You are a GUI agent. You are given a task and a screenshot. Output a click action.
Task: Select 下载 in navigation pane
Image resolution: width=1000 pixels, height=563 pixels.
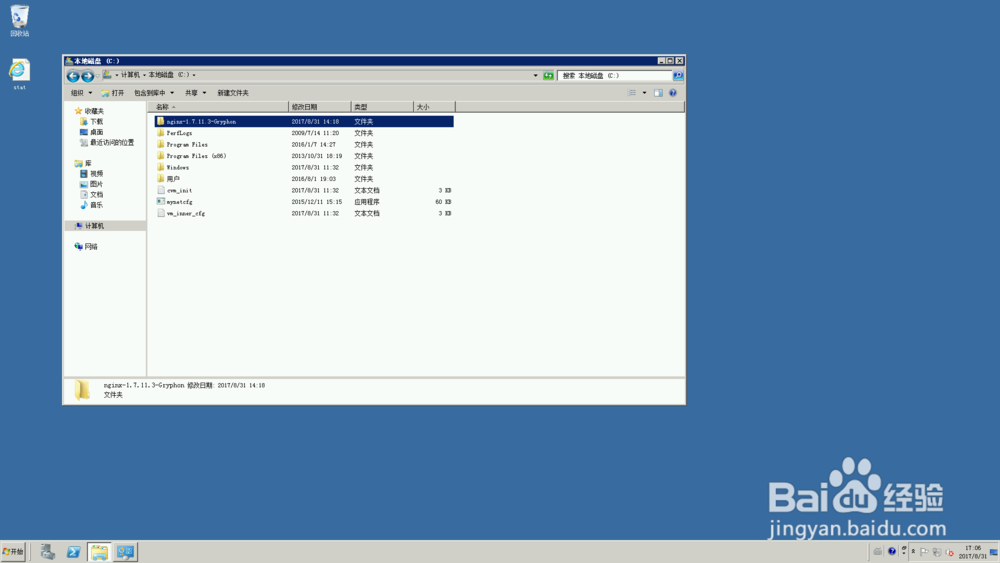[91, 121]
